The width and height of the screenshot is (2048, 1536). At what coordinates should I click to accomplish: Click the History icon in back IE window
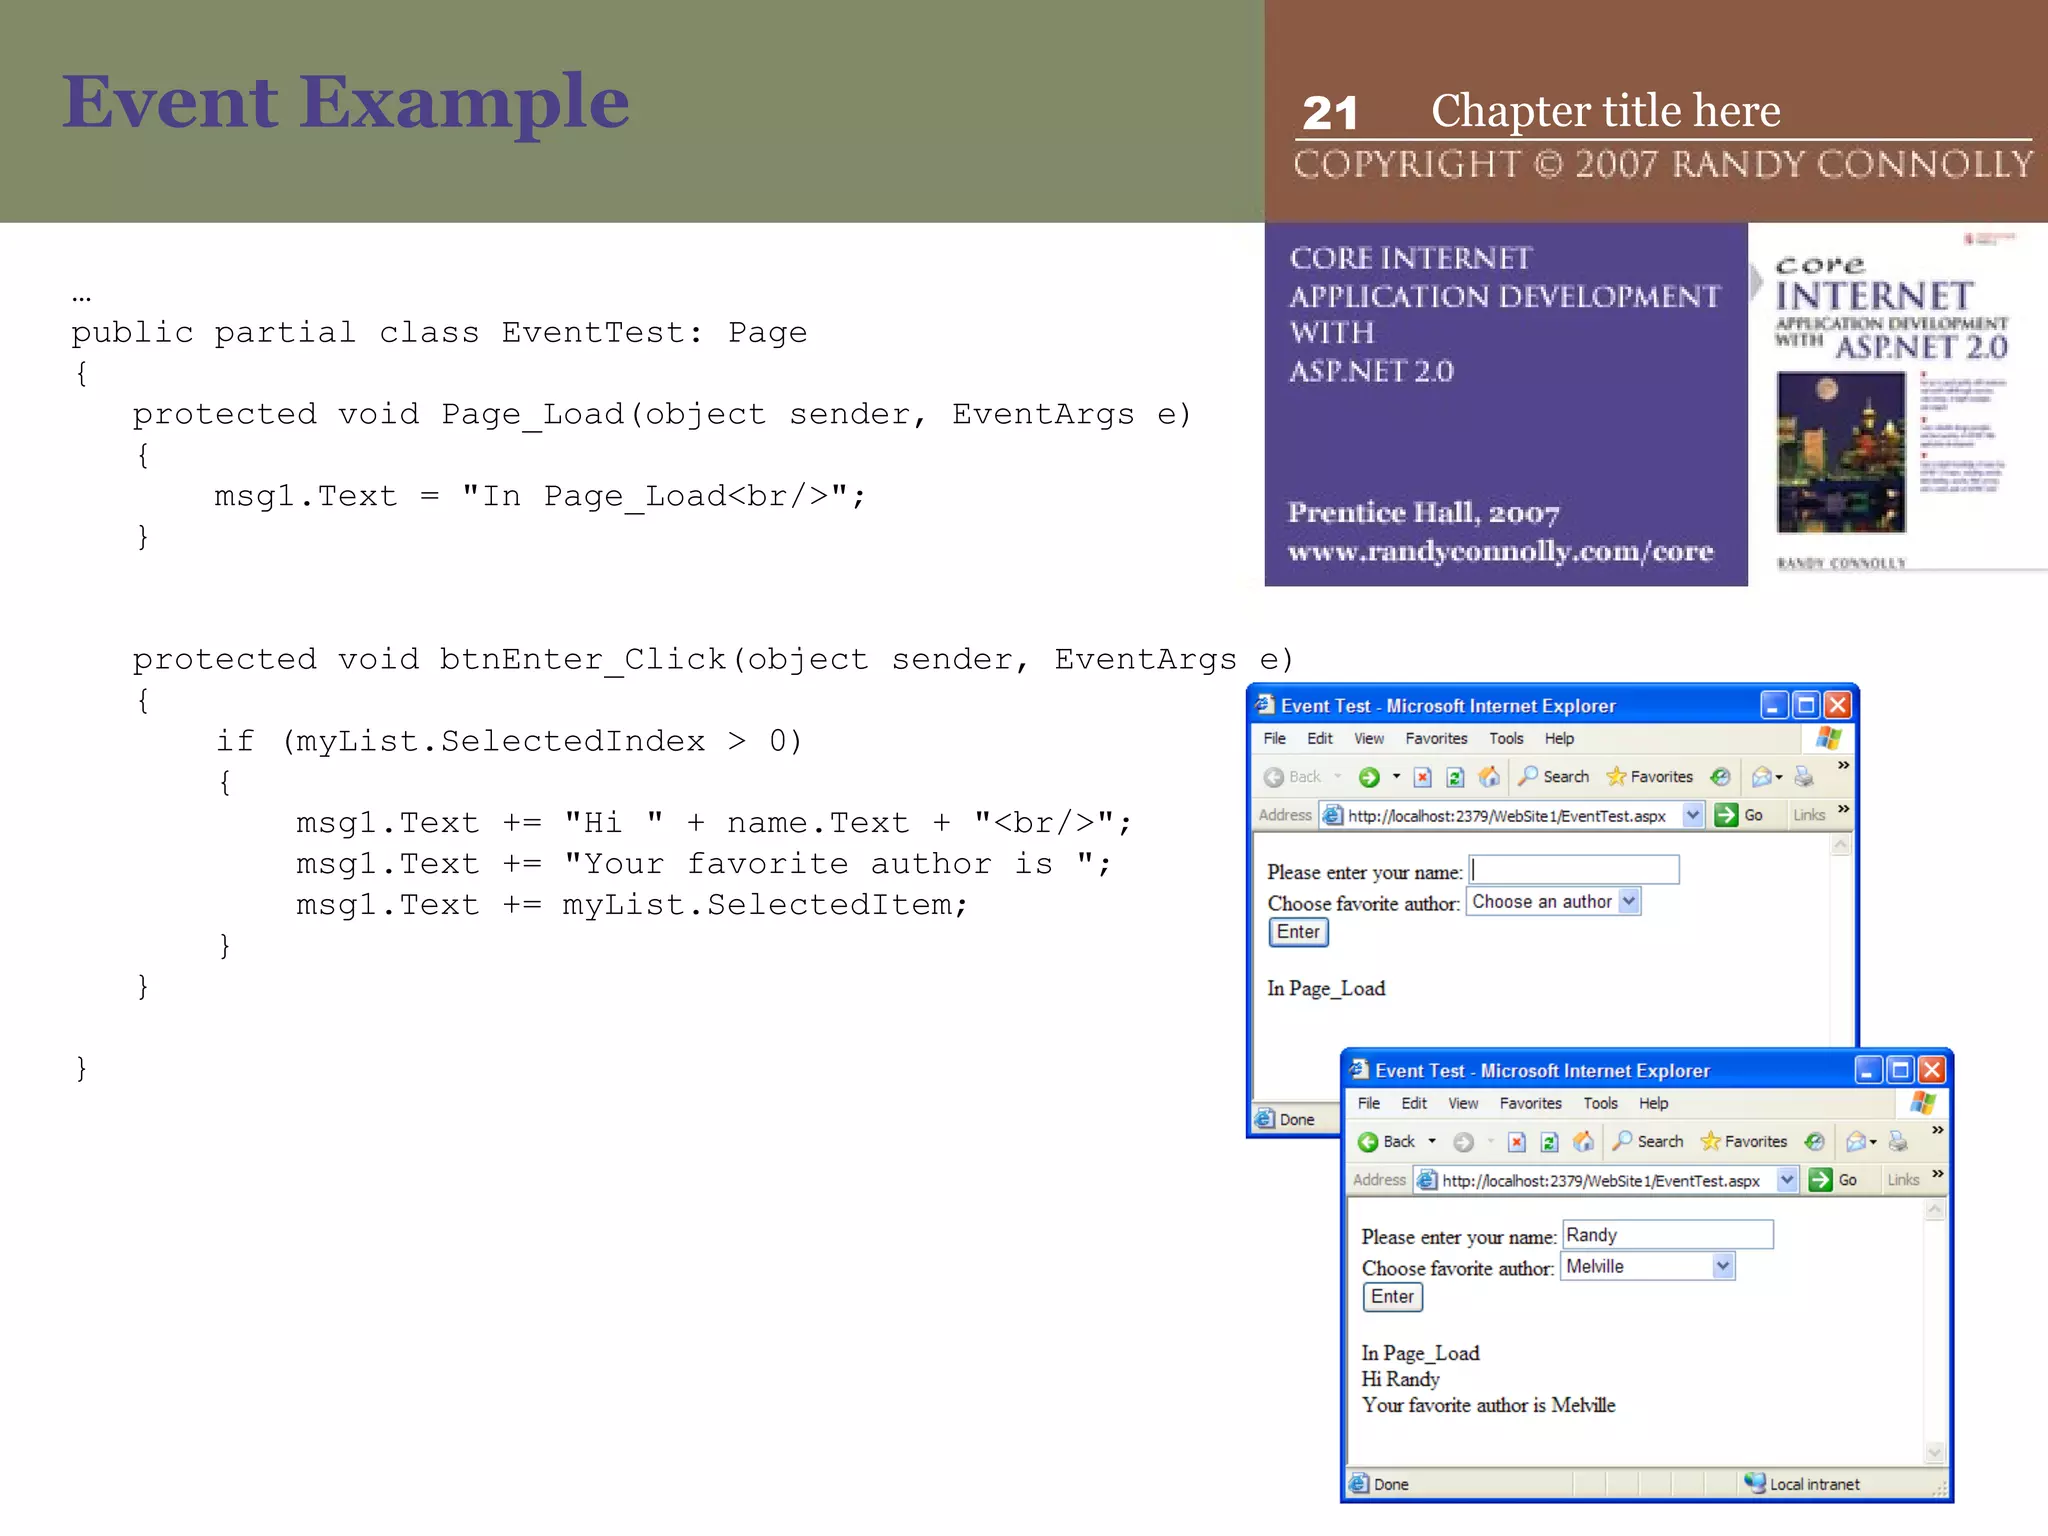point(1720,777)
